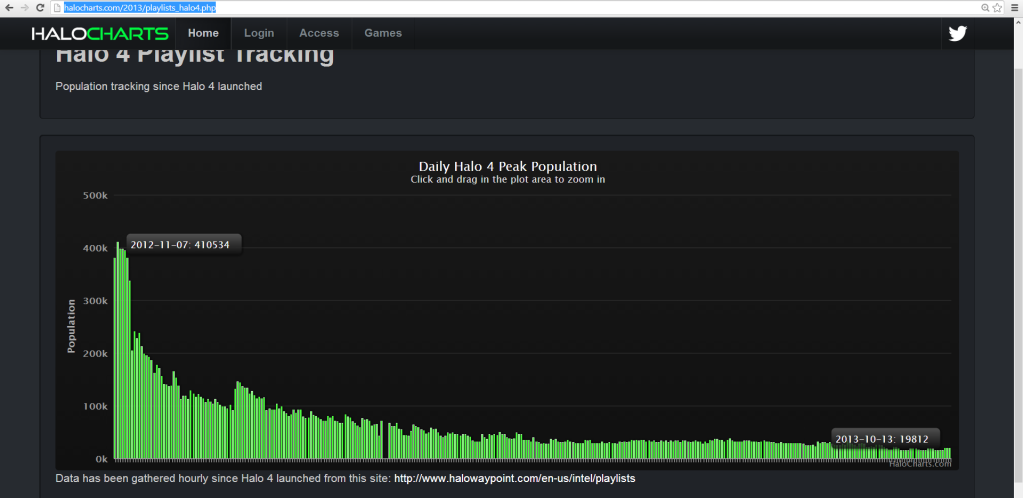This screenshot has height=498, width=1023.
Task: Click the scrollbar up arrow
Action: pyautogui.click(x=1018, y=22)
